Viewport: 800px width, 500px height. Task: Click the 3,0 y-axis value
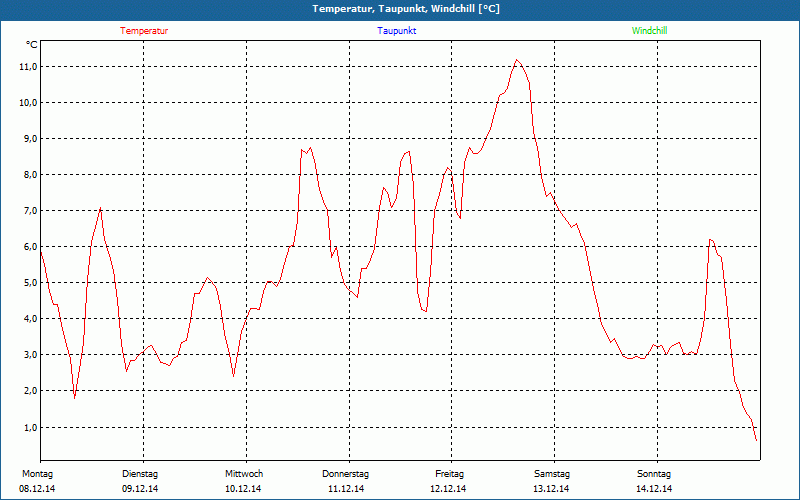tap(29, 355)
